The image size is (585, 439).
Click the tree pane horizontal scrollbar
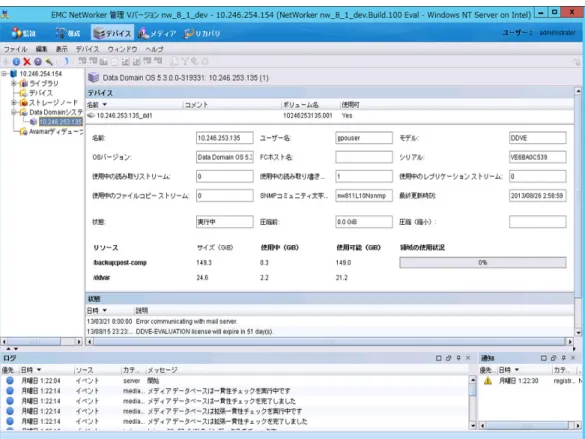tap(41, 341)
